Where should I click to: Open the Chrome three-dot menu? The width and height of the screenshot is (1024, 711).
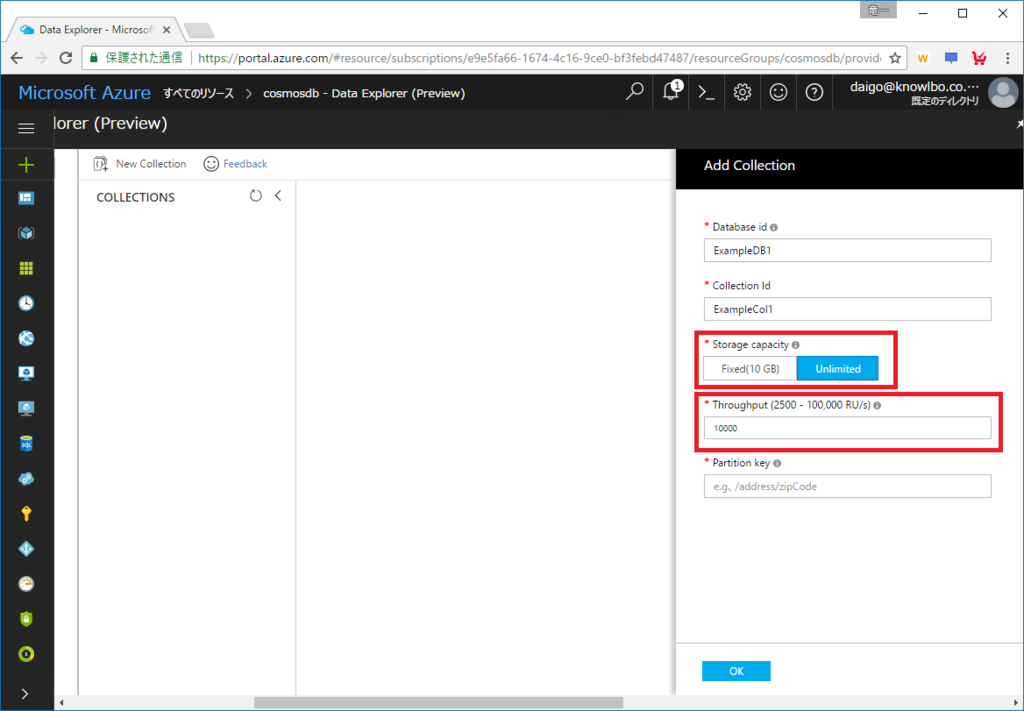point(1008,58)
